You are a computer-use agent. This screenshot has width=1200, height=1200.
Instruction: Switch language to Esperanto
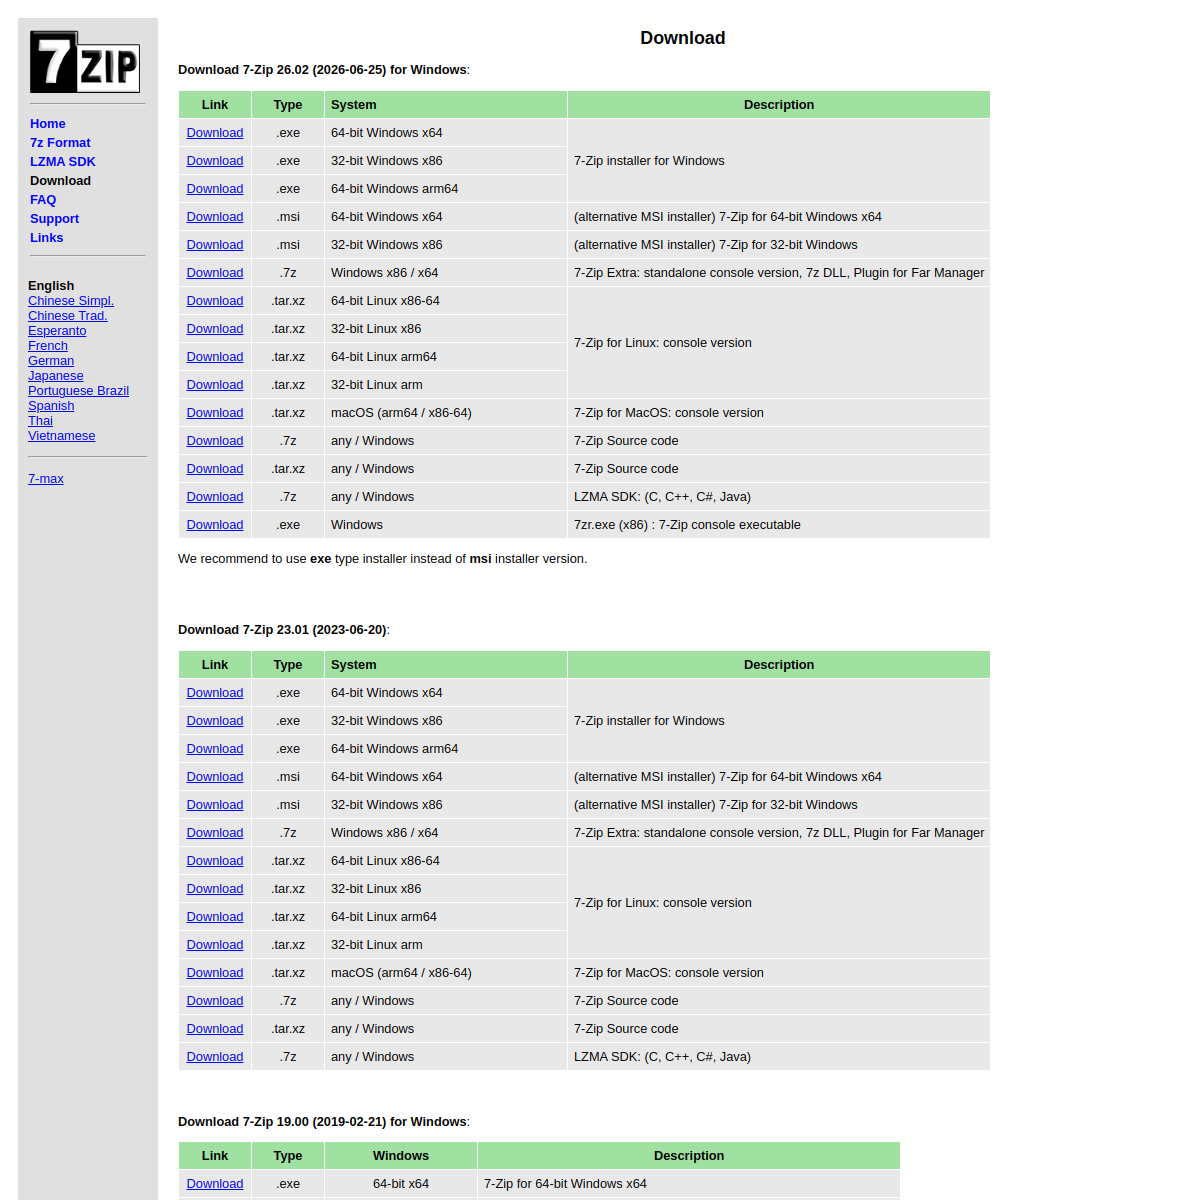(57, 331)
